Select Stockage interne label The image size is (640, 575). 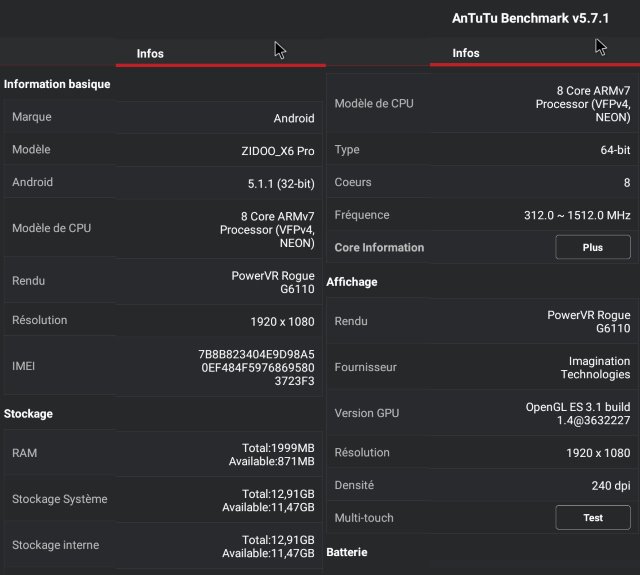click(56, 545)
